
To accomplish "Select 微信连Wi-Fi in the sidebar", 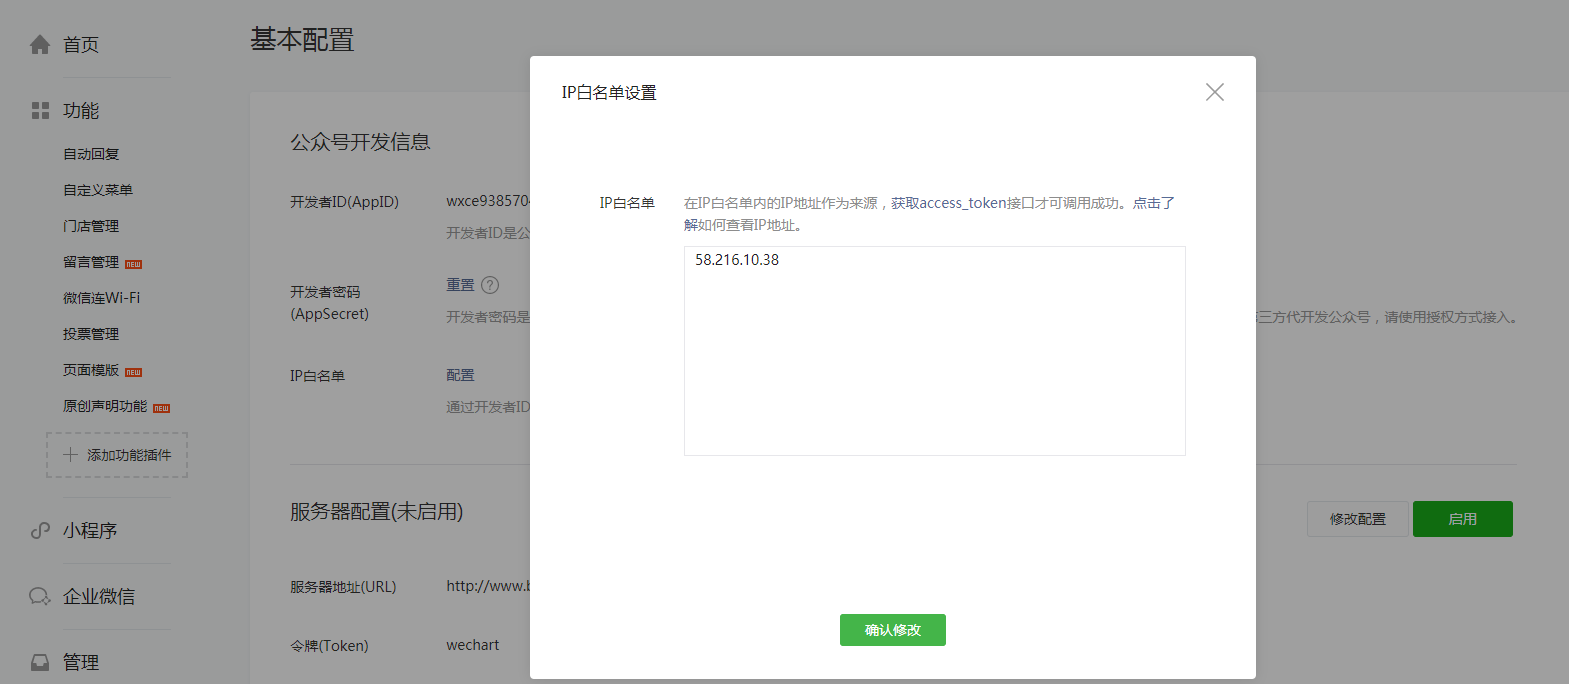I will pyautogui.click(x=102, y=298).
